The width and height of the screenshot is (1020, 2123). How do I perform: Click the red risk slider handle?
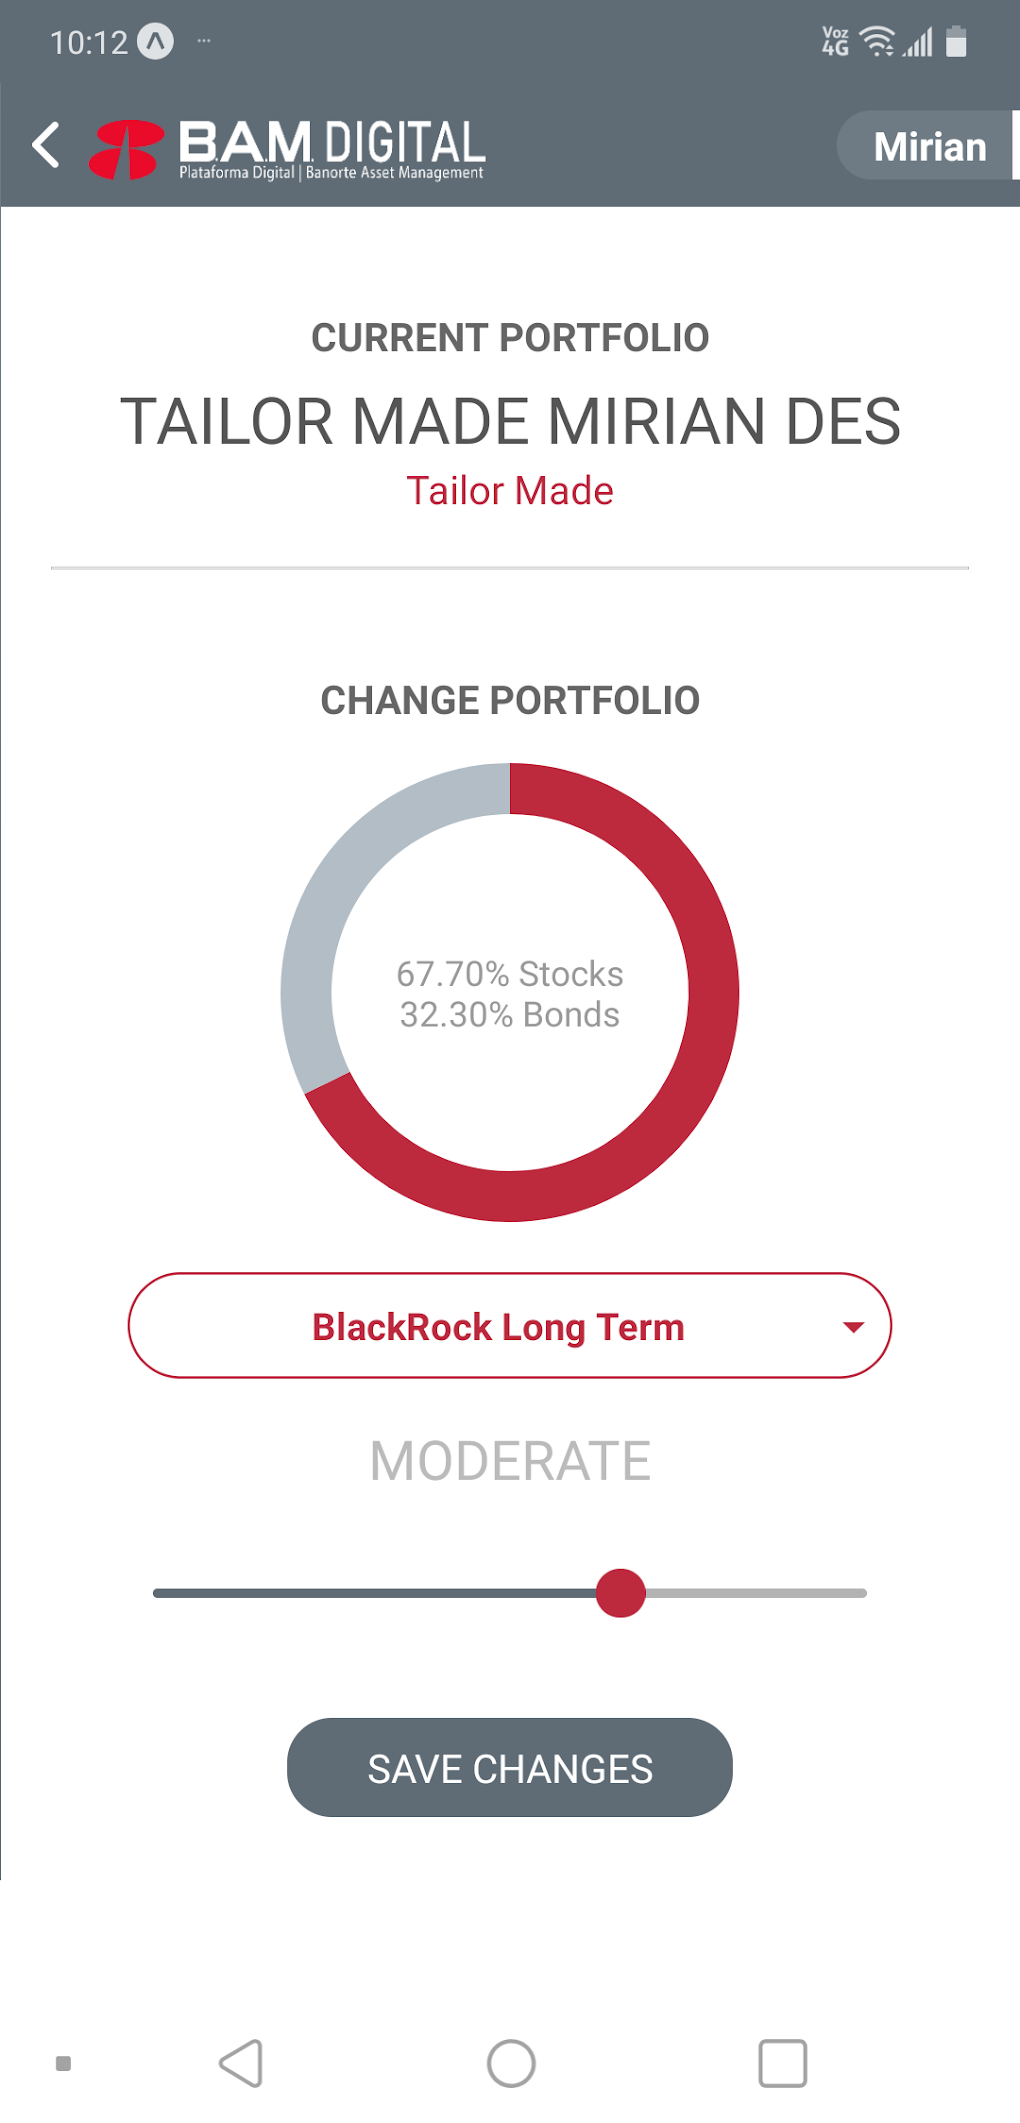(x=620, y=1593)
